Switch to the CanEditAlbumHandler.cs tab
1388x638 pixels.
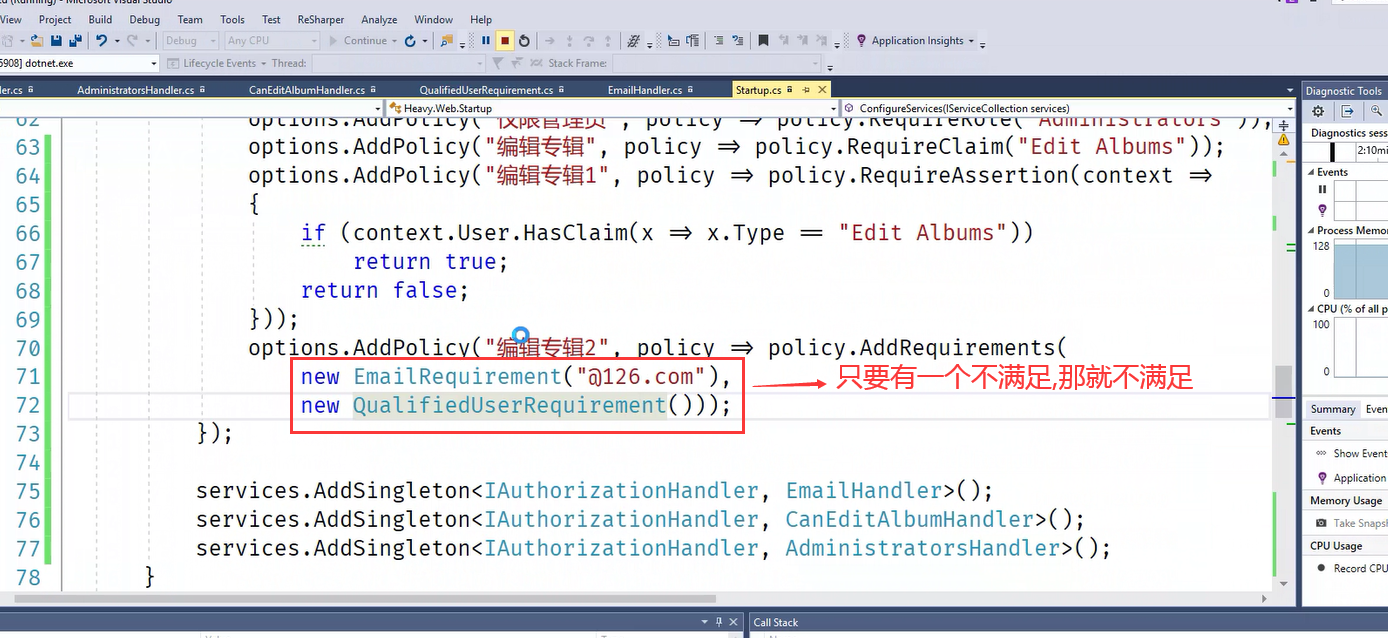306,90
